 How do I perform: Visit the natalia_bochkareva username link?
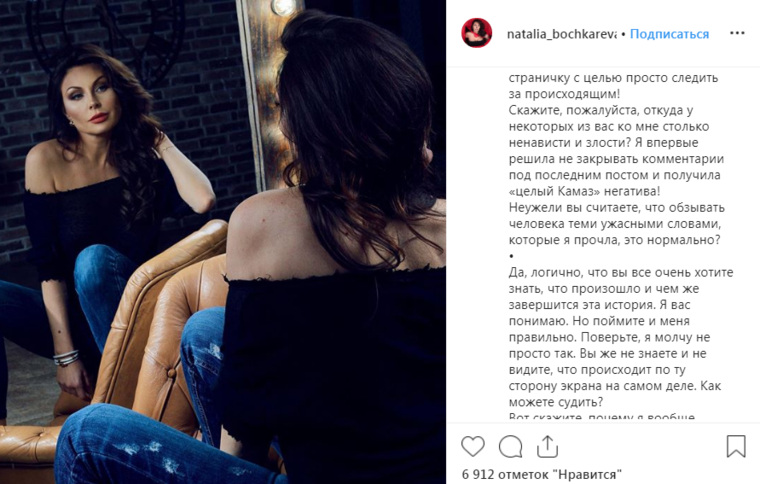pos(561,34)
